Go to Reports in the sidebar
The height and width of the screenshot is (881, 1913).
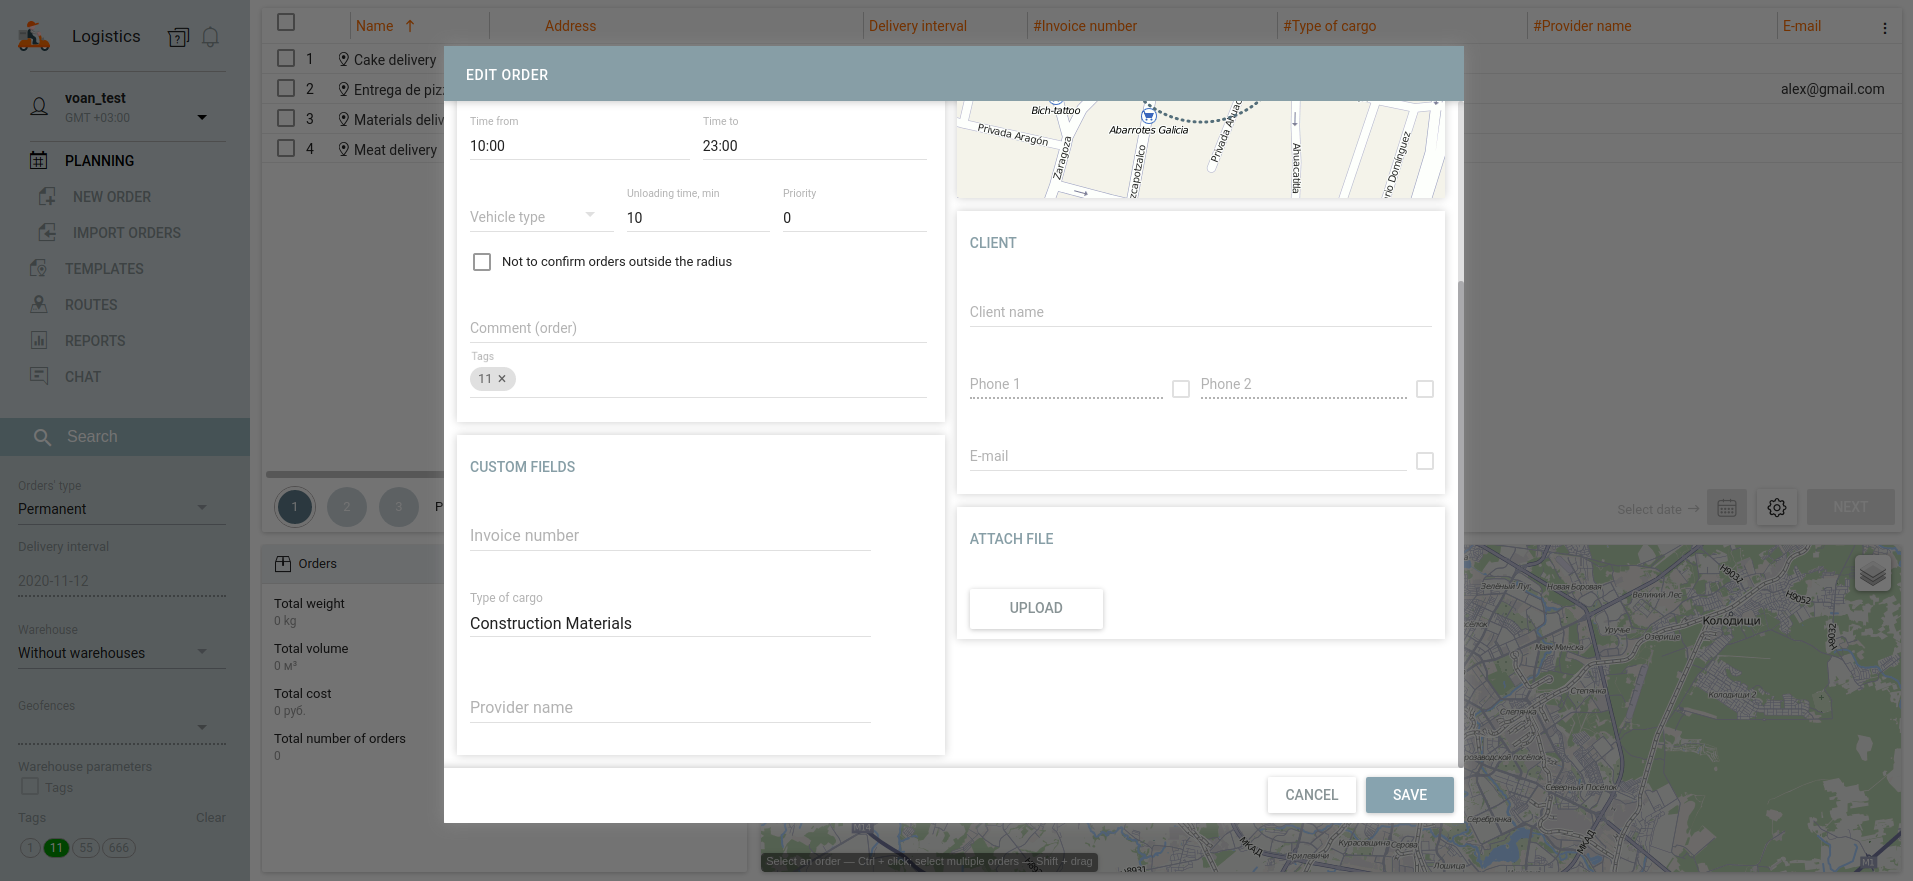coord(95,341)
